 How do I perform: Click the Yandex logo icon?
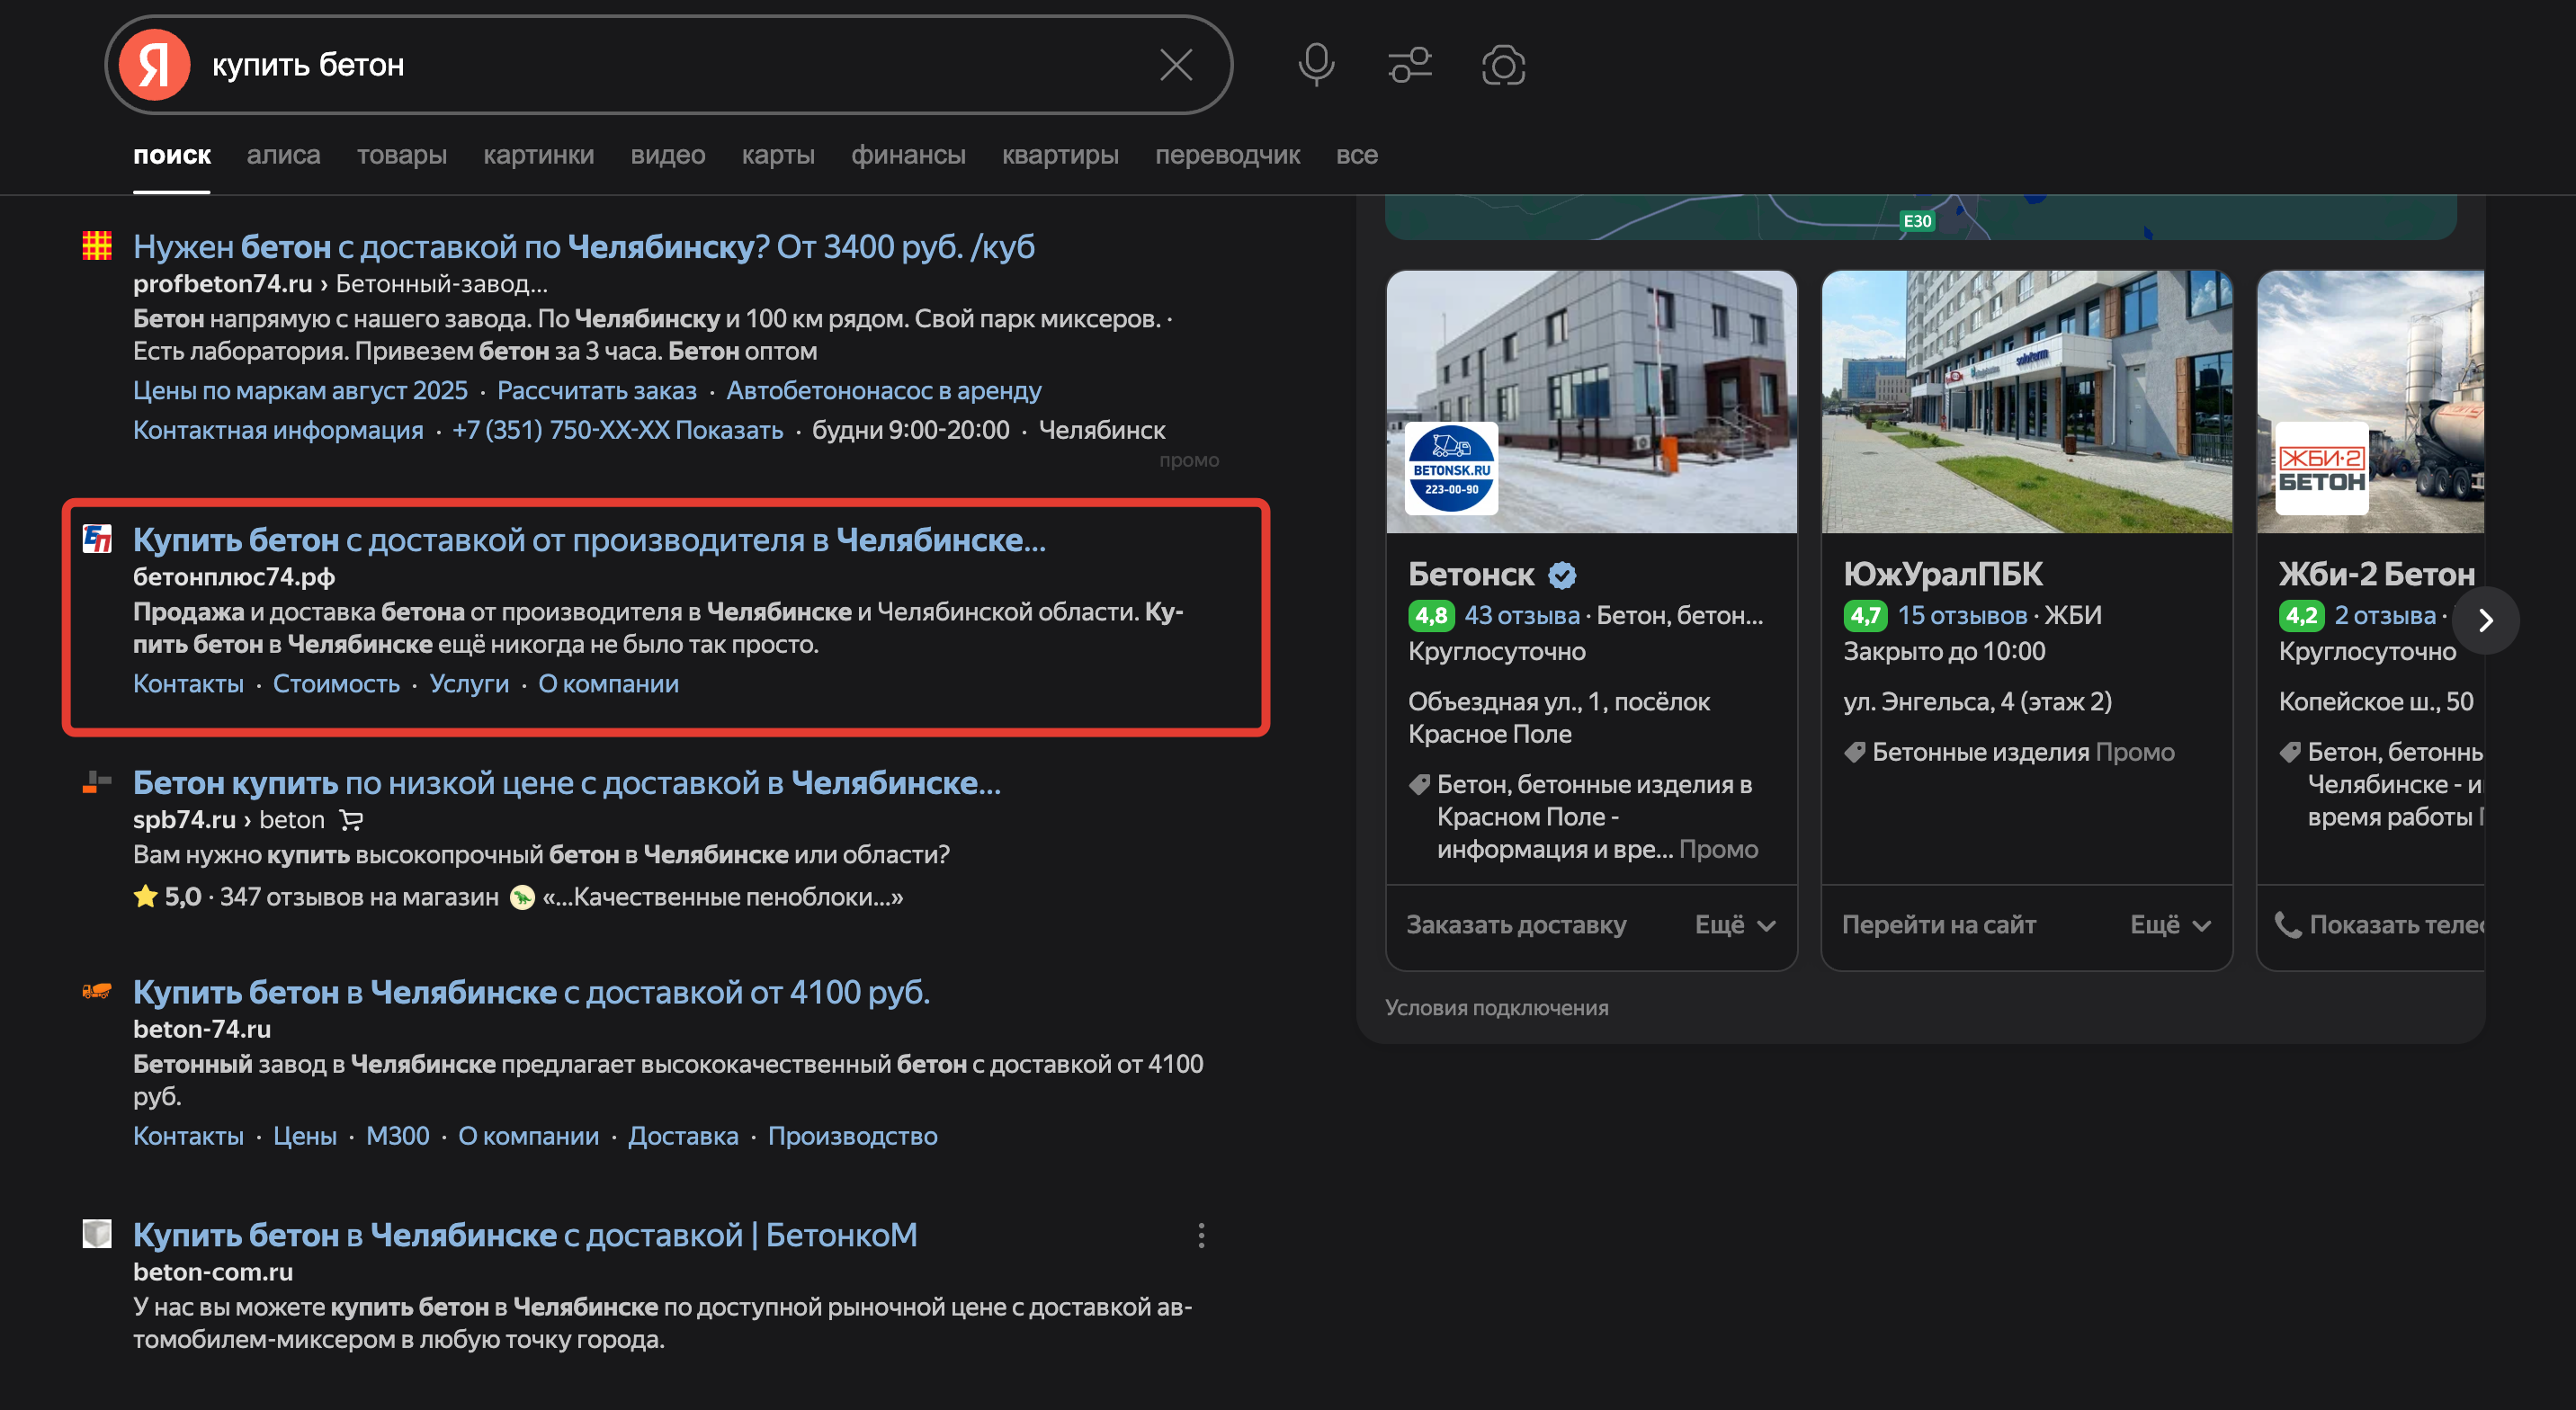pos(154,65)
